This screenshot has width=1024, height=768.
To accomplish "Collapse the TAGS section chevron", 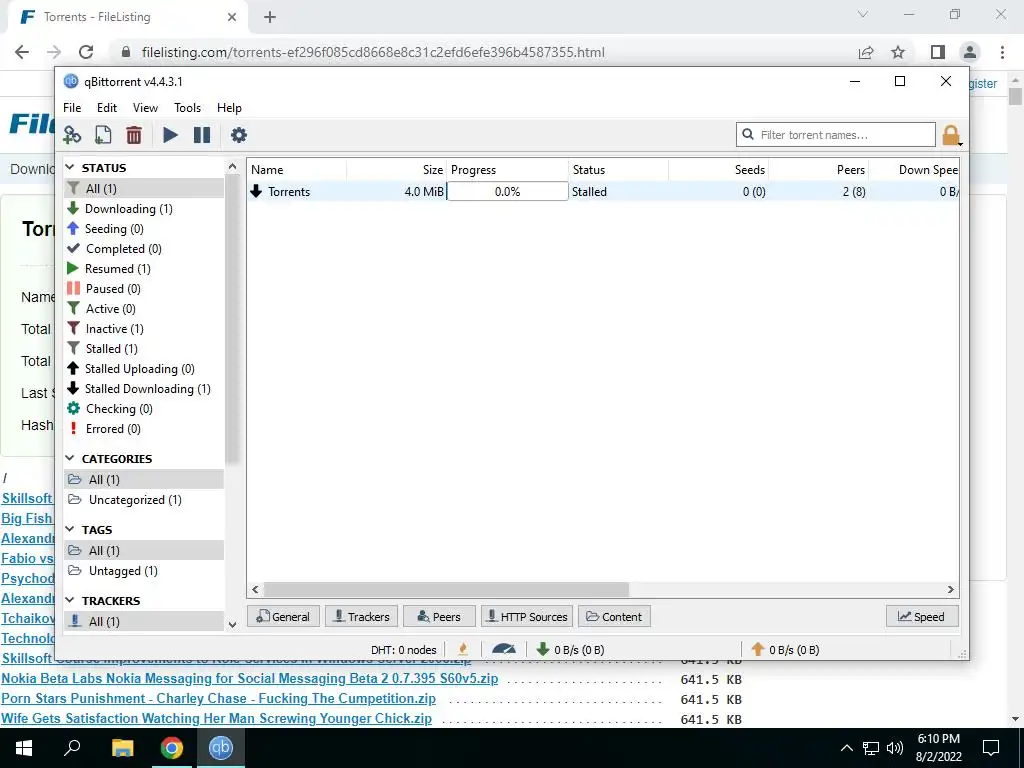I will click(71, 530).
